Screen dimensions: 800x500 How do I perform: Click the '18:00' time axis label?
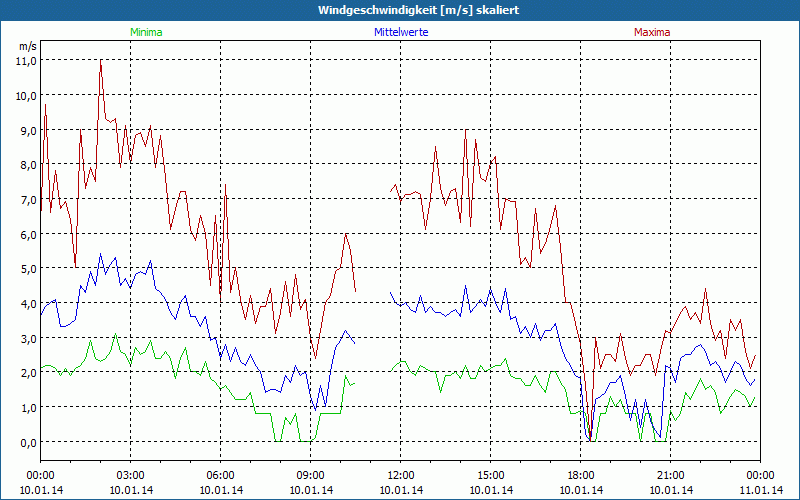tap(581, 476)
